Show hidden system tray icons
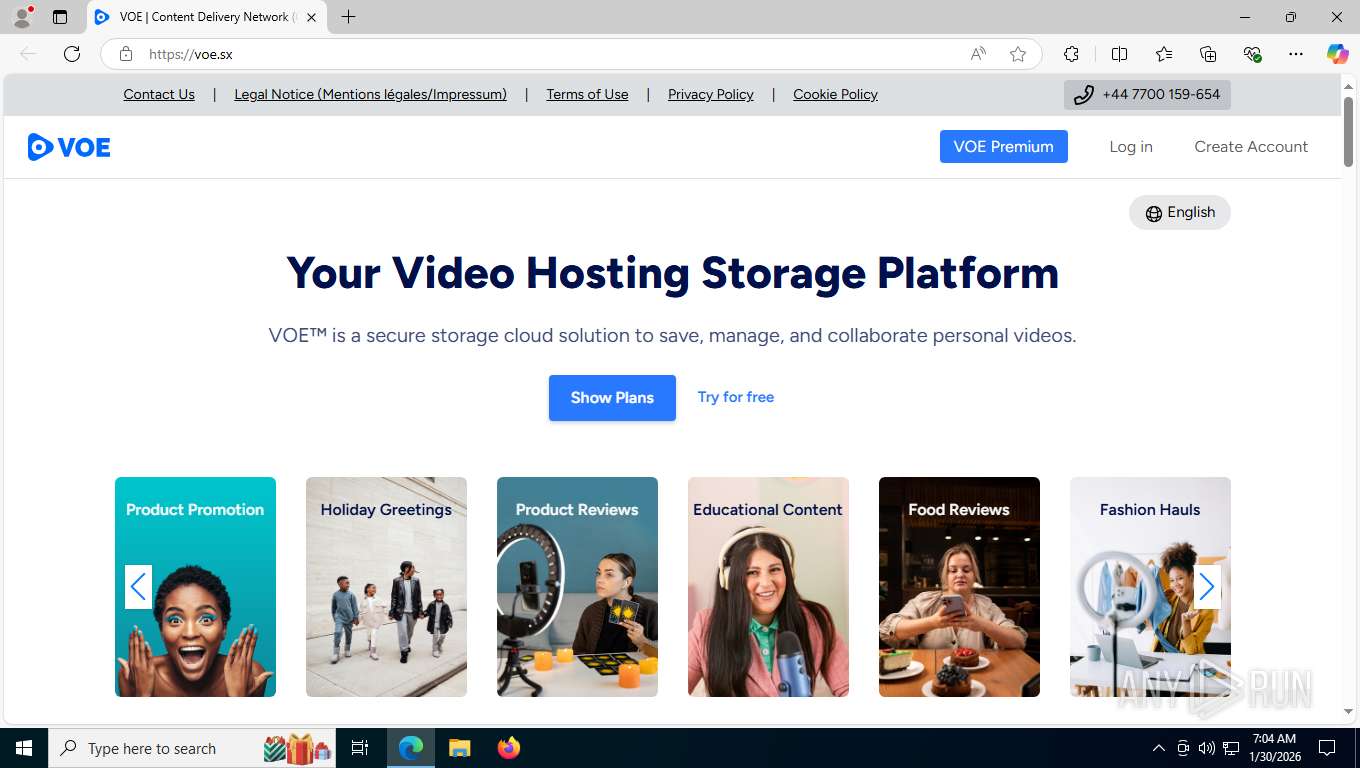 tap(1159, 748)
